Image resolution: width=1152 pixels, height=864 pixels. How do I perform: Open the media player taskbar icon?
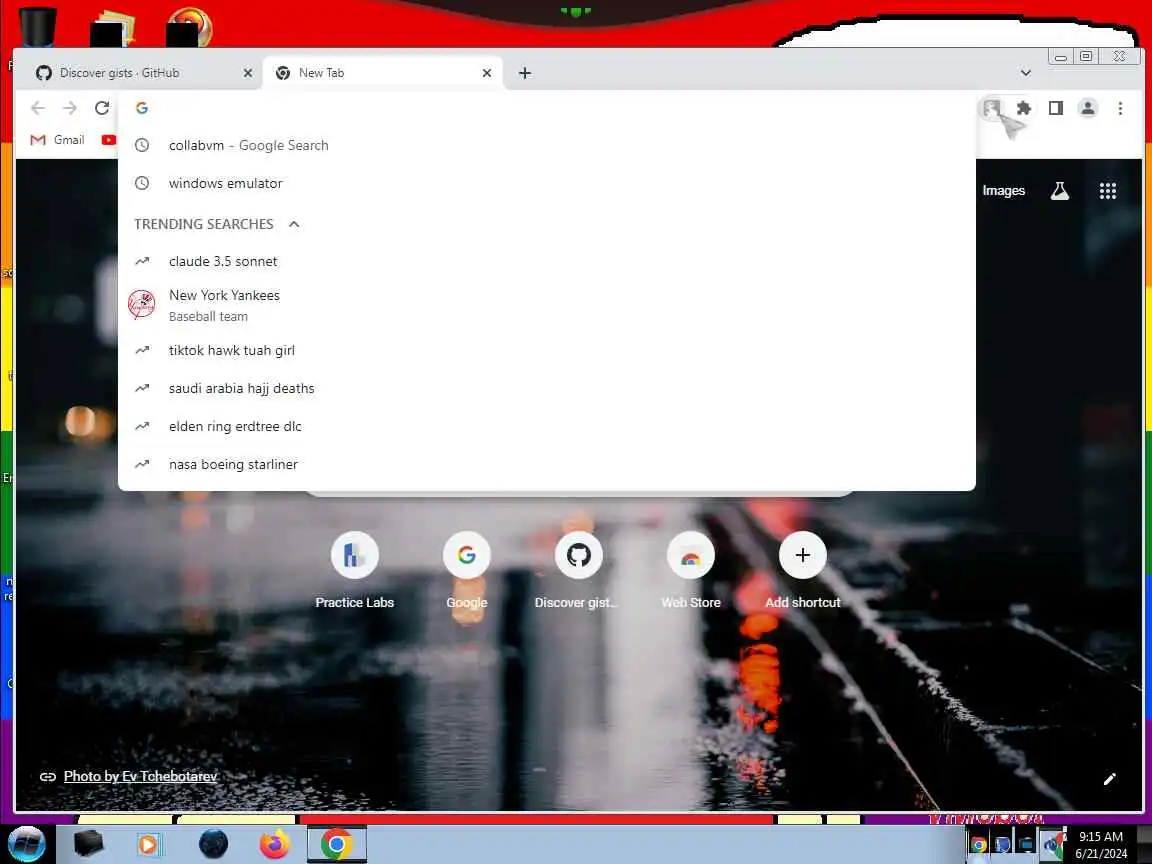click(148, 844)
